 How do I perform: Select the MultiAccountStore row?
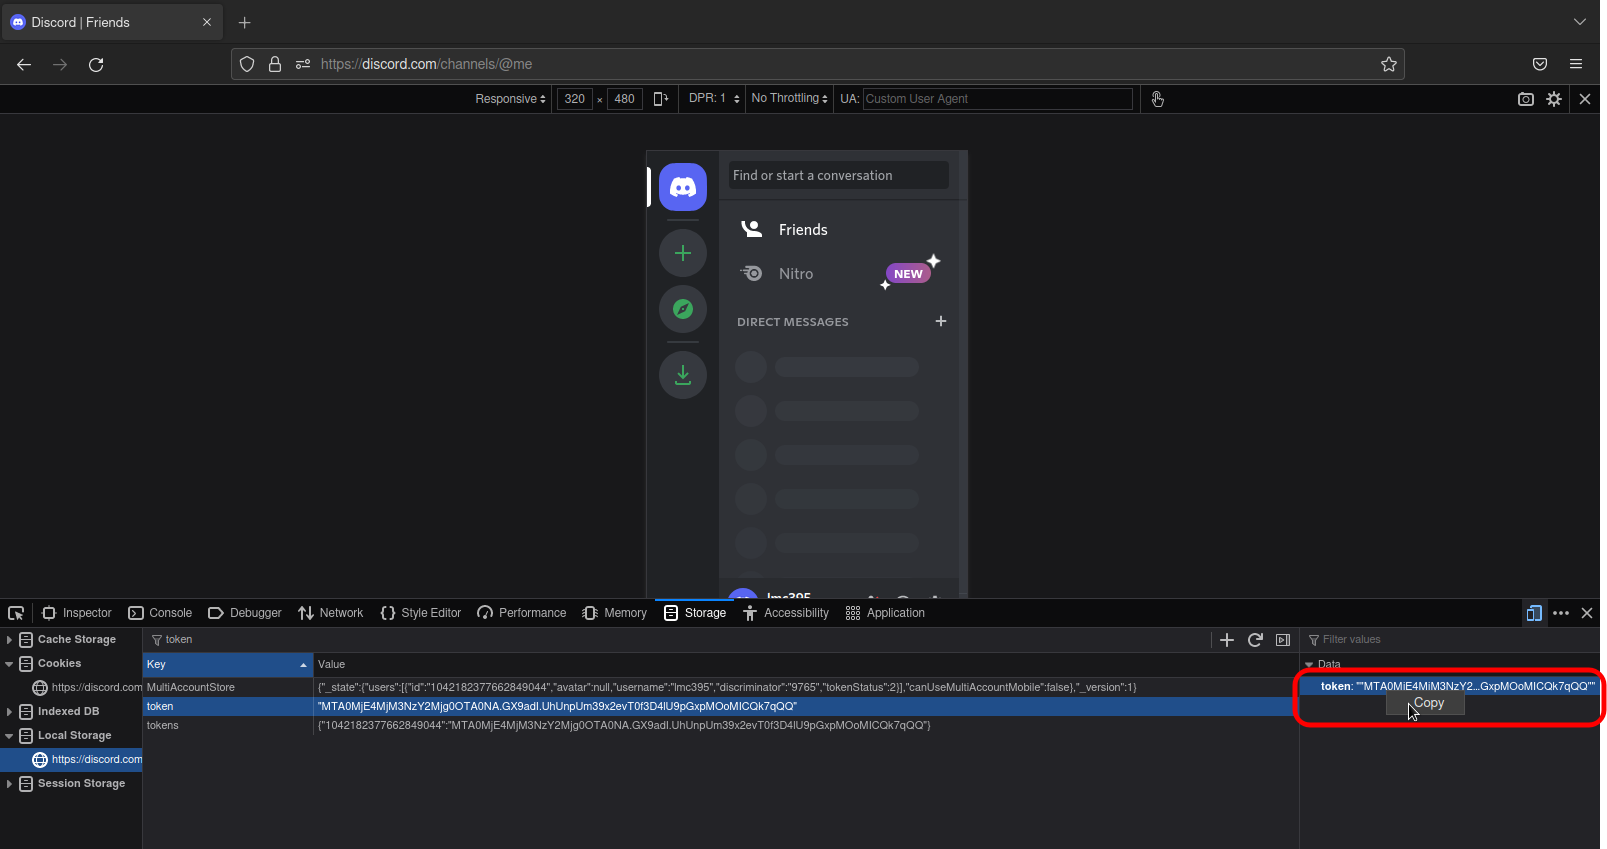click(x=720, y=688)
